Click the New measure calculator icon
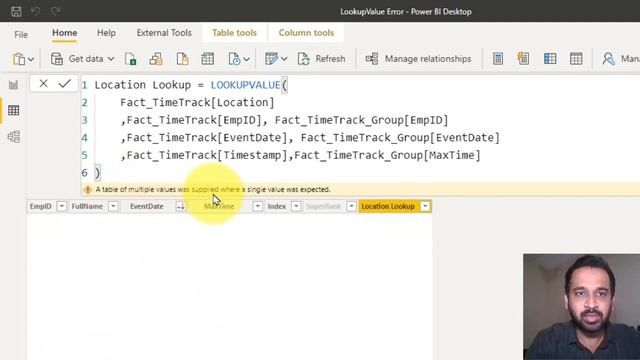Screen dimensions: 640x360 click(x=498, y=59)
